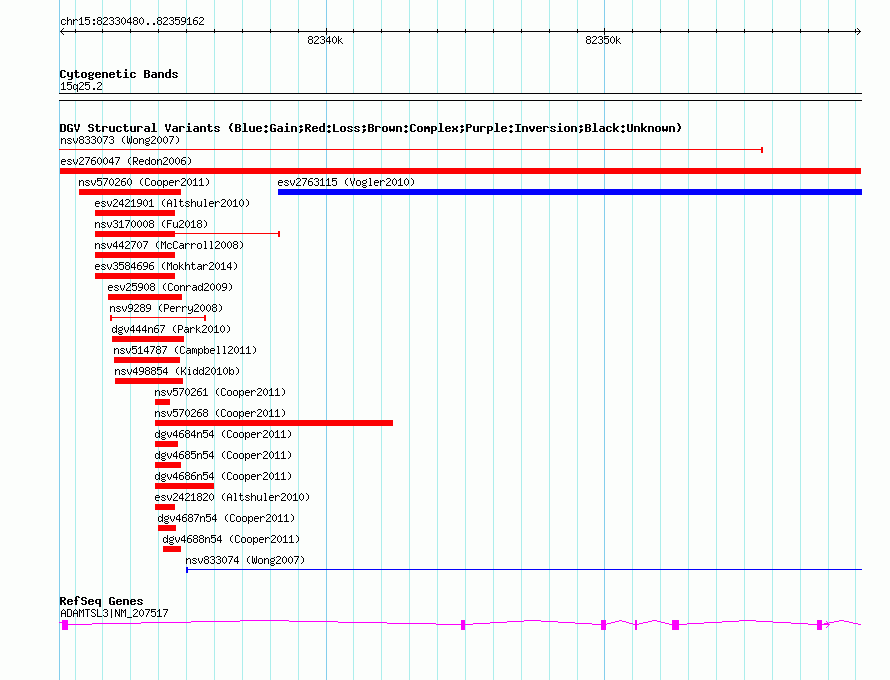Click the nsv9289 (Perry2008) variant label

166,308
